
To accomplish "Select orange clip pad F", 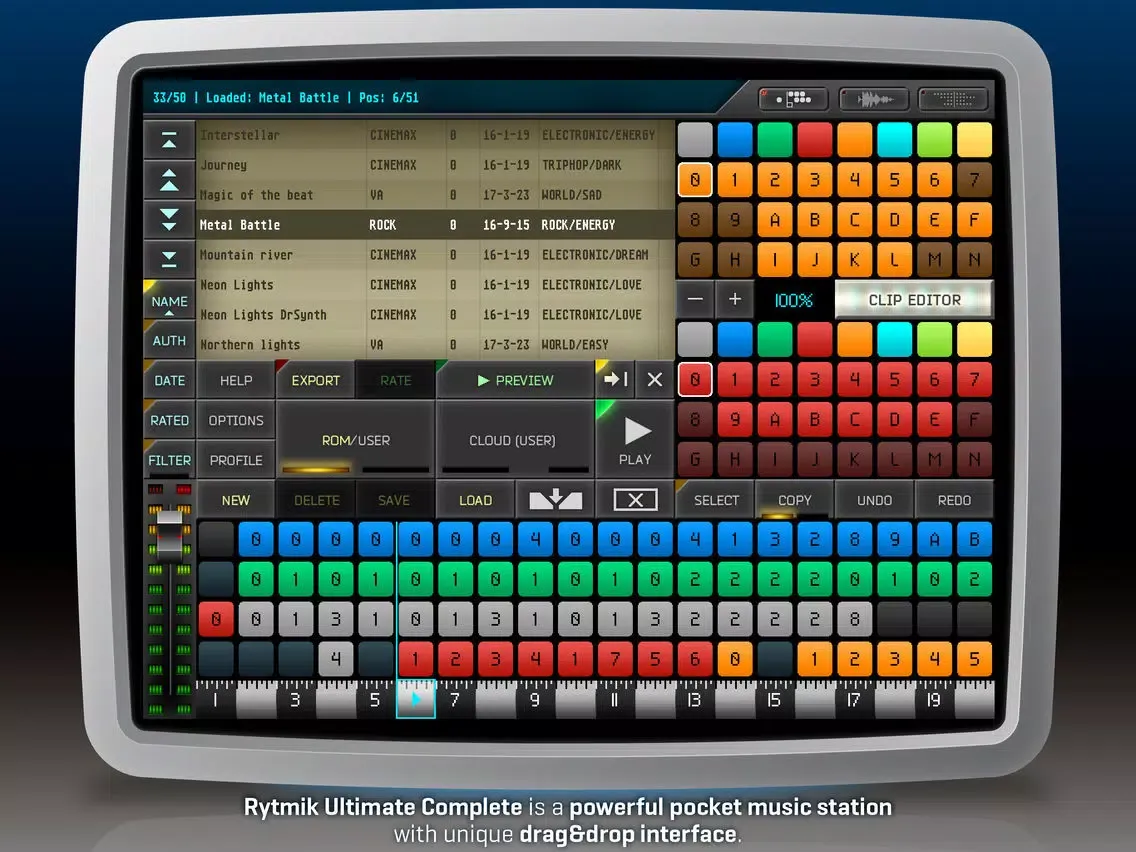I will coord(974,220).
